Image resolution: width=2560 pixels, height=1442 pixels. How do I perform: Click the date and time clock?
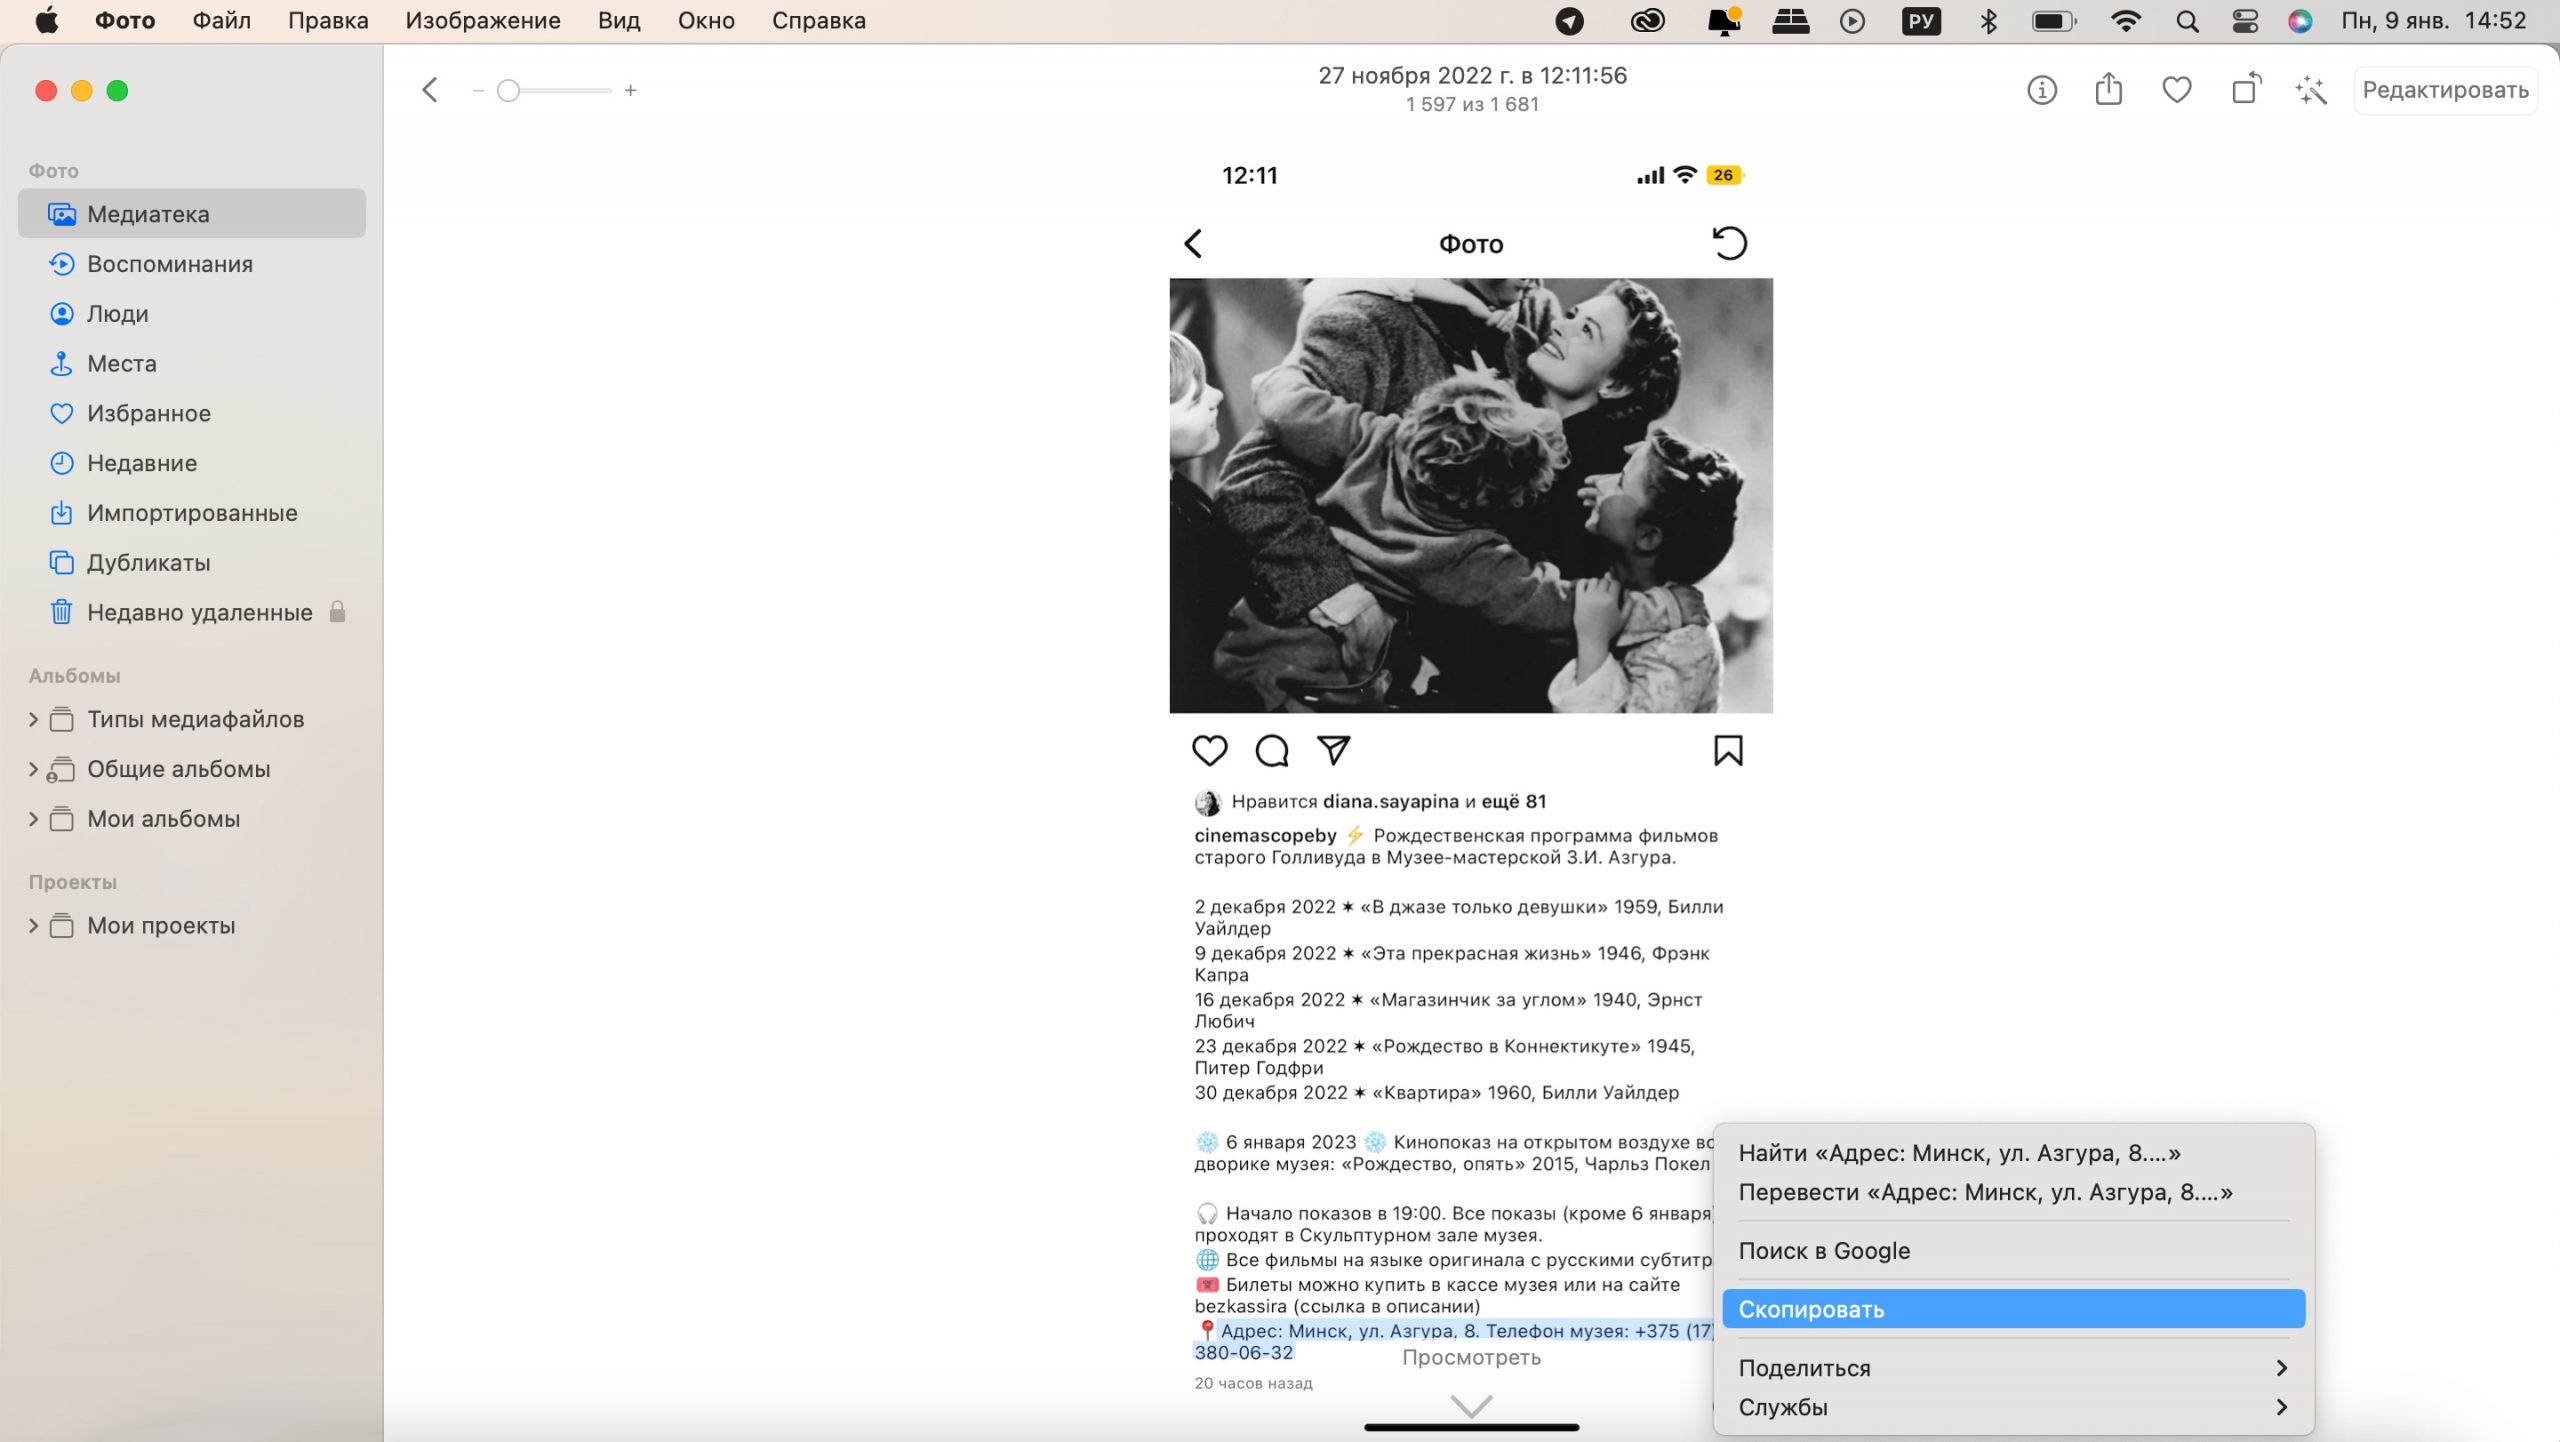click(x=2433, y=21)
